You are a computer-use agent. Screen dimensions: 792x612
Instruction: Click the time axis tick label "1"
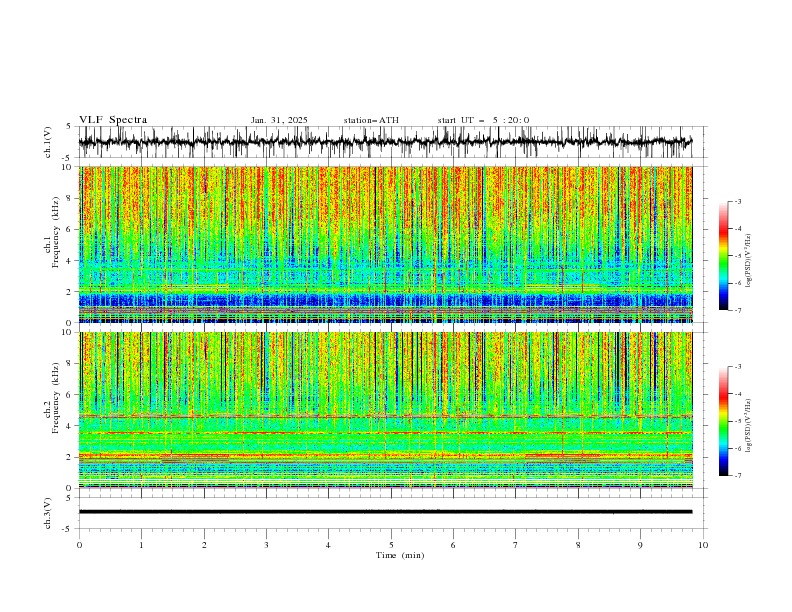coord(141,545)
